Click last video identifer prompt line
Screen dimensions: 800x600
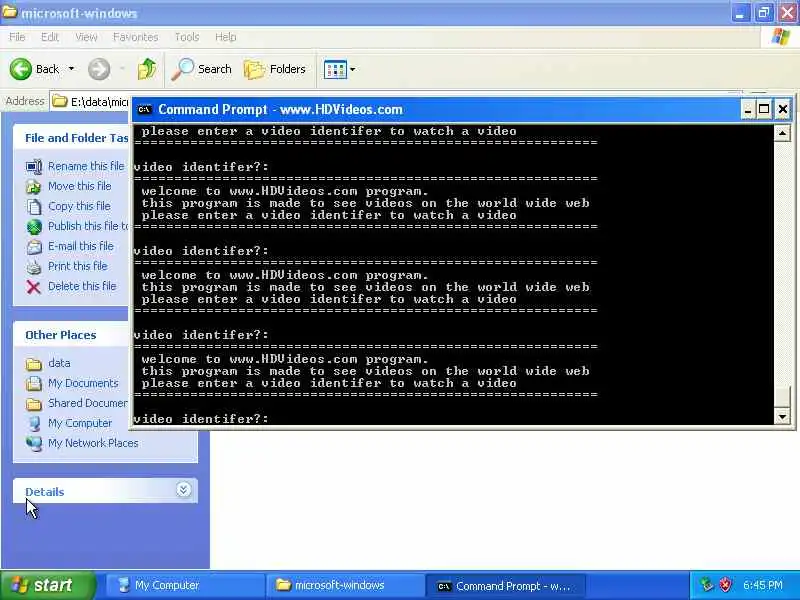(201, 418)
